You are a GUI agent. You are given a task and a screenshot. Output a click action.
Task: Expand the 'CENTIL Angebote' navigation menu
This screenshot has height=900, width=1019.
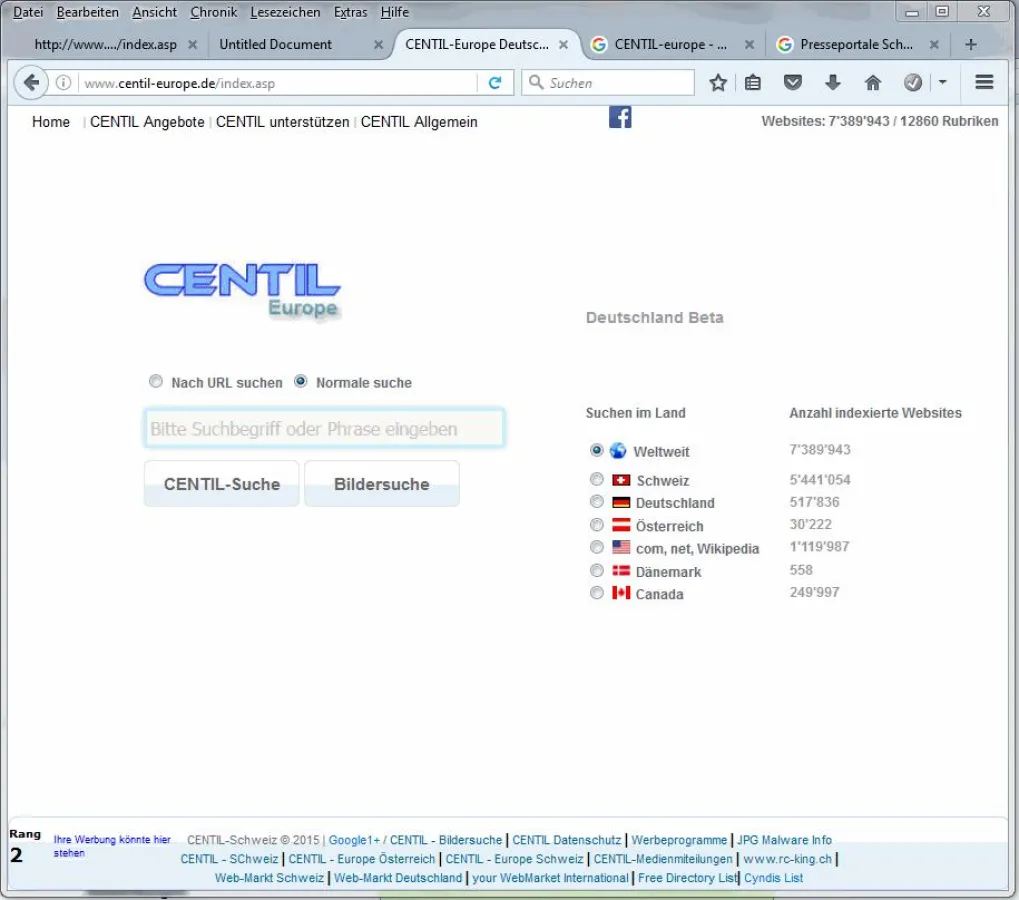[x=147, y=122]
